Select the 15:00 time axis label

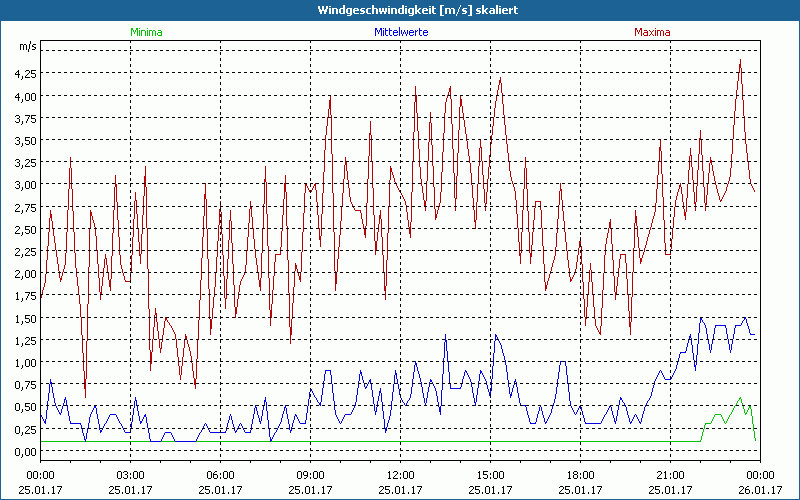coord(490,475)
